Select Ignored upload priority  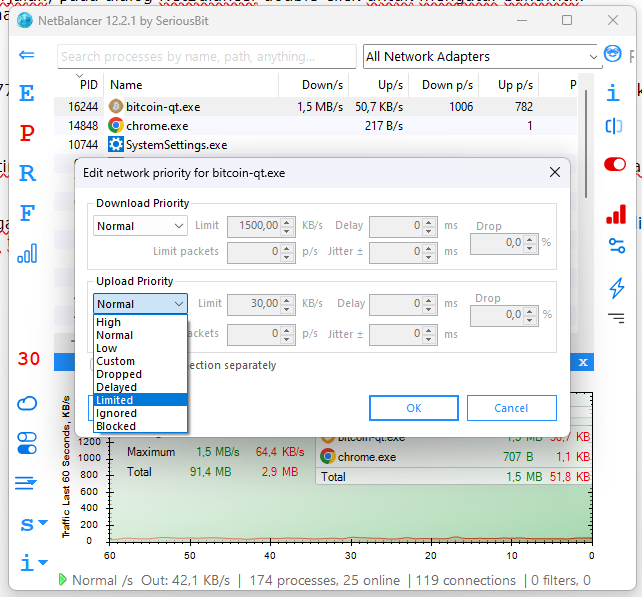click(140, 413)
